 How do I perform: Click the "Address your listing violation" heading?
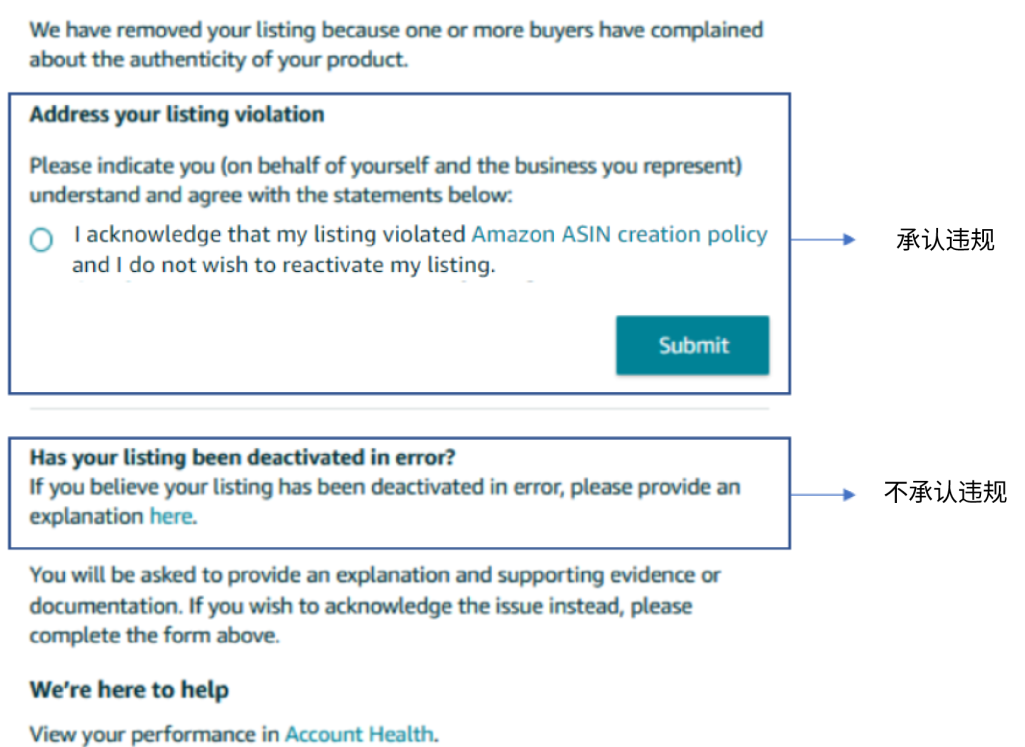(177, 115)
